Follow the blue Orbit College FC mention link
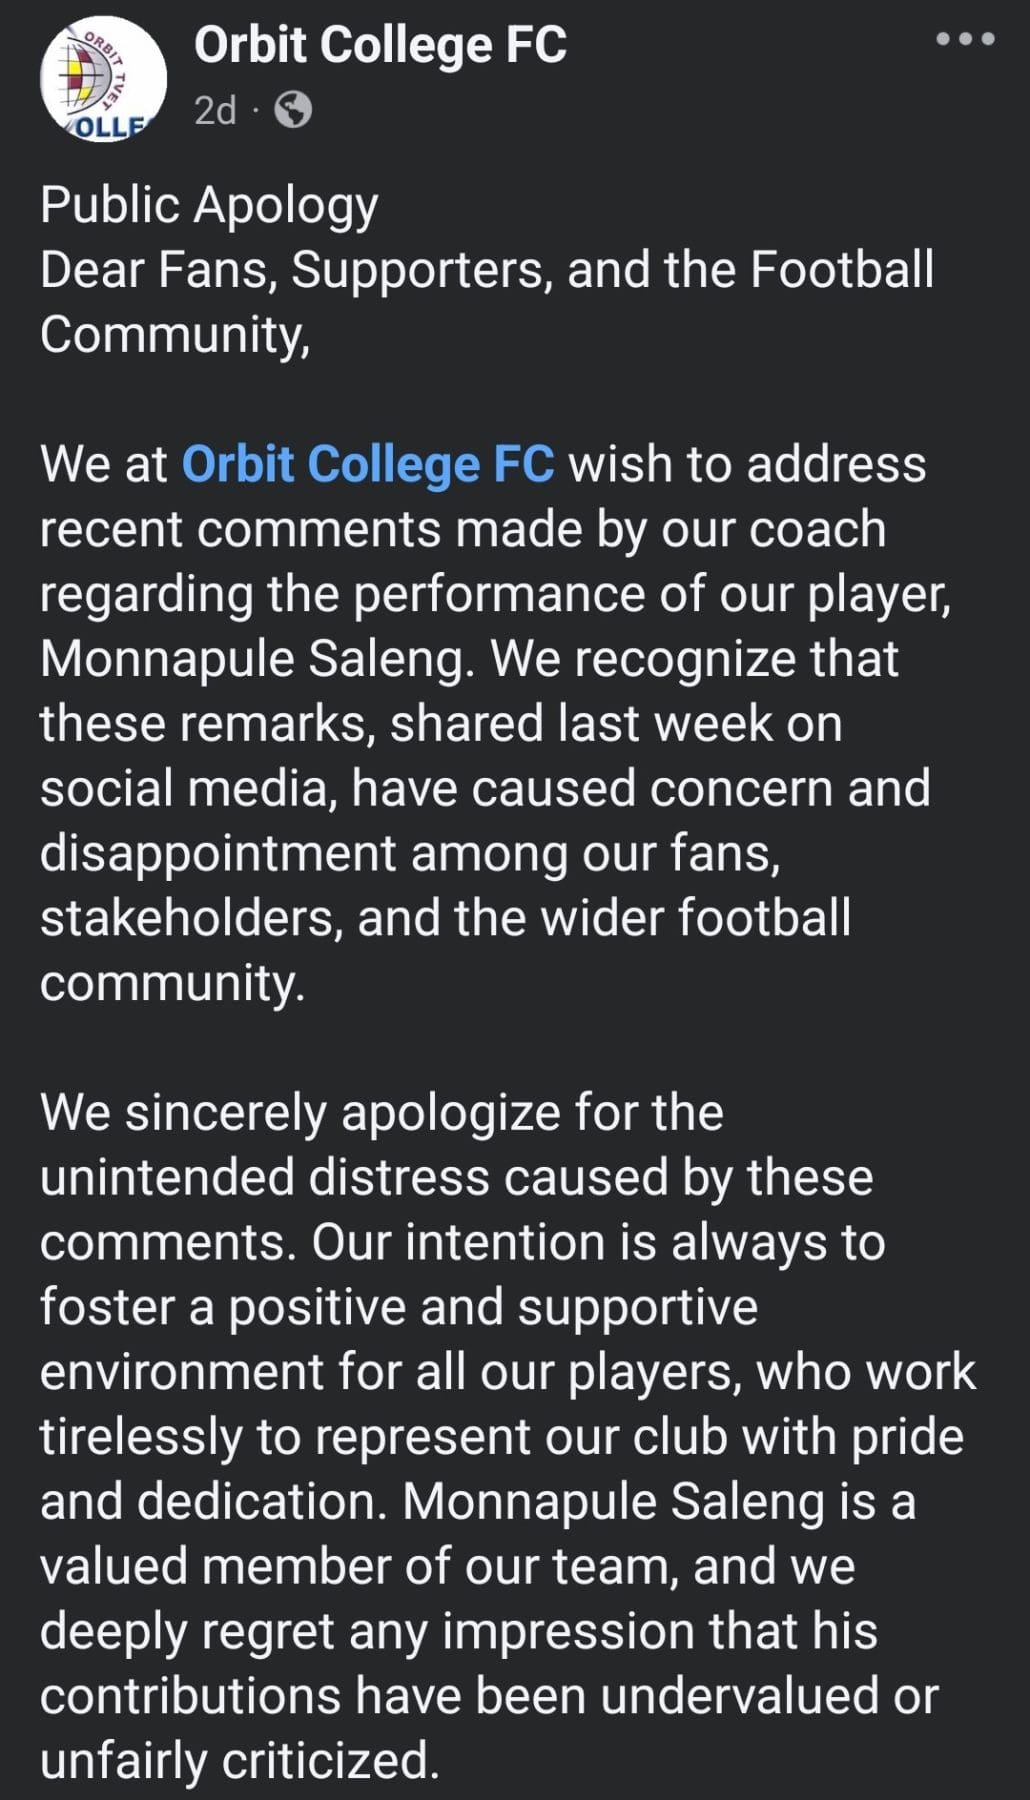 click(367, 465)
